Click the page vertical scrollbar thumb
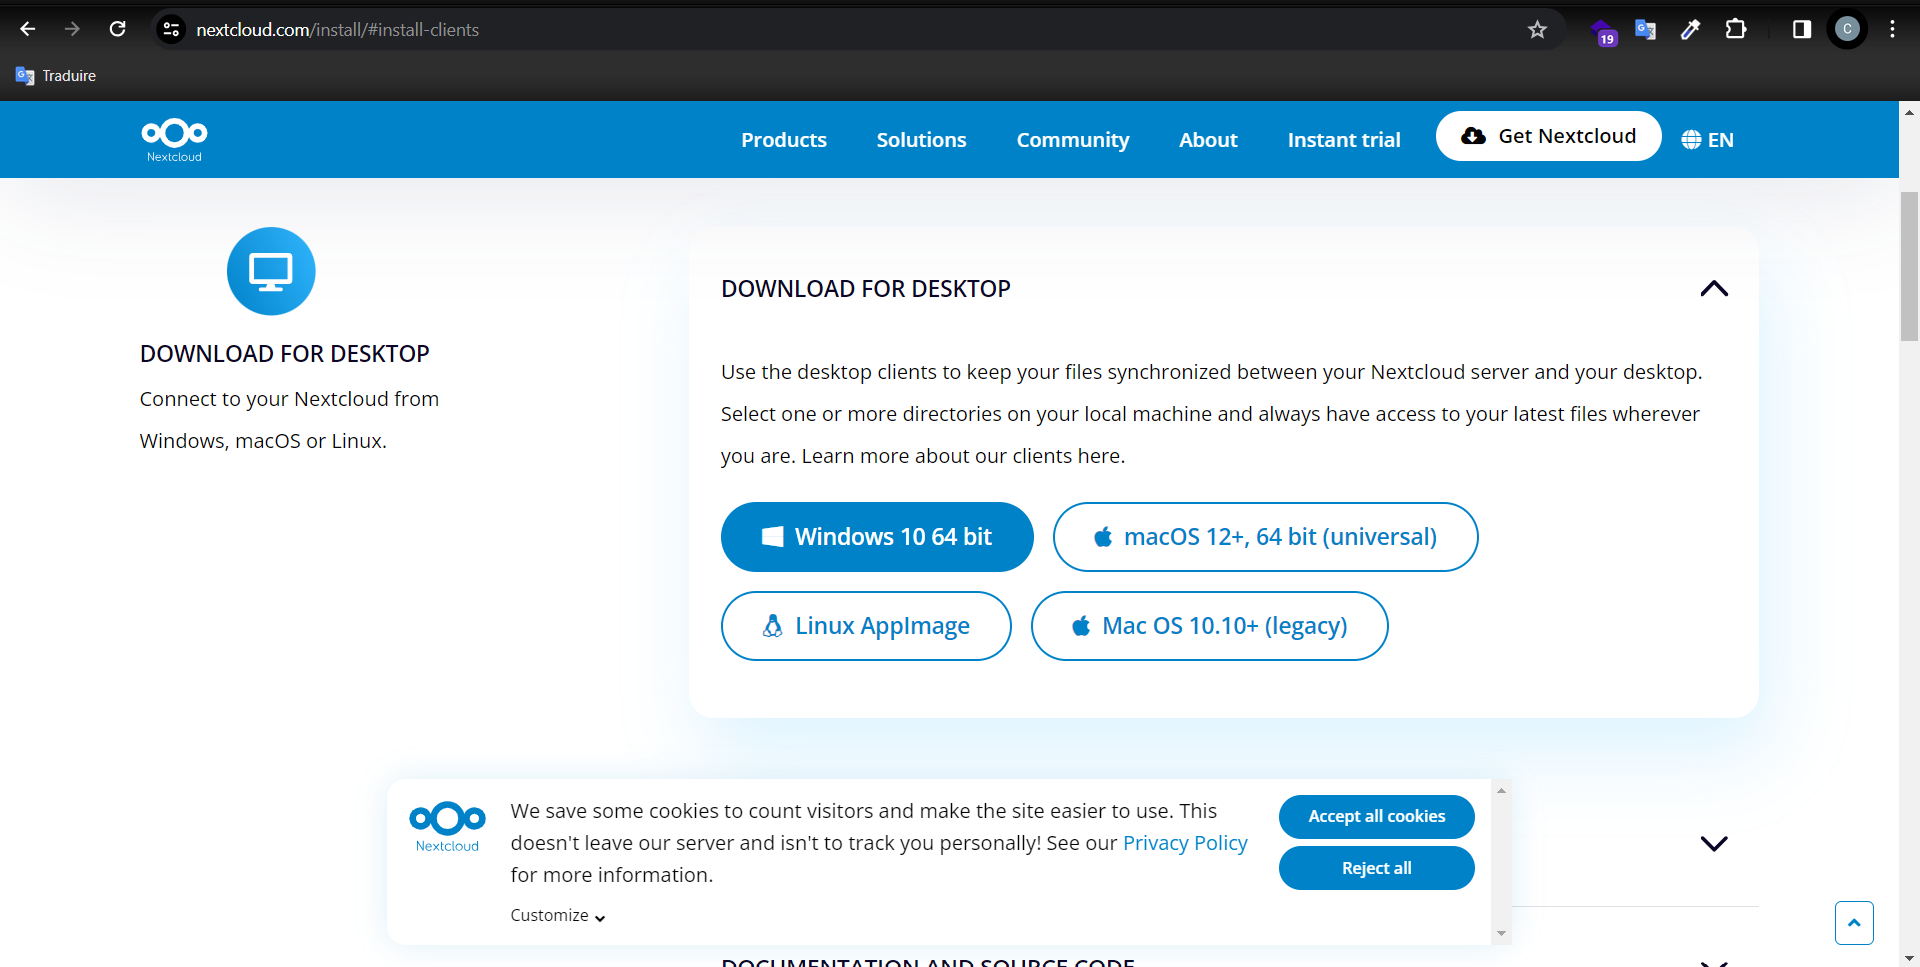This screenshot has height=967, width=1920. click(1909, 266)
